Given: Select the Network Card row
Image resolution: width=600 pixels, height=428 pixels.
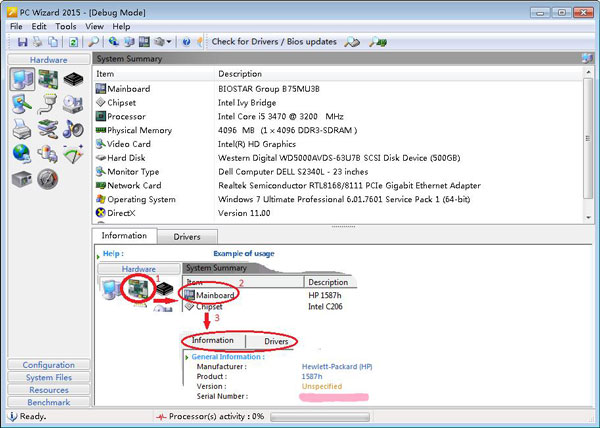Looking at the screenshot, I should coord(338,185).
